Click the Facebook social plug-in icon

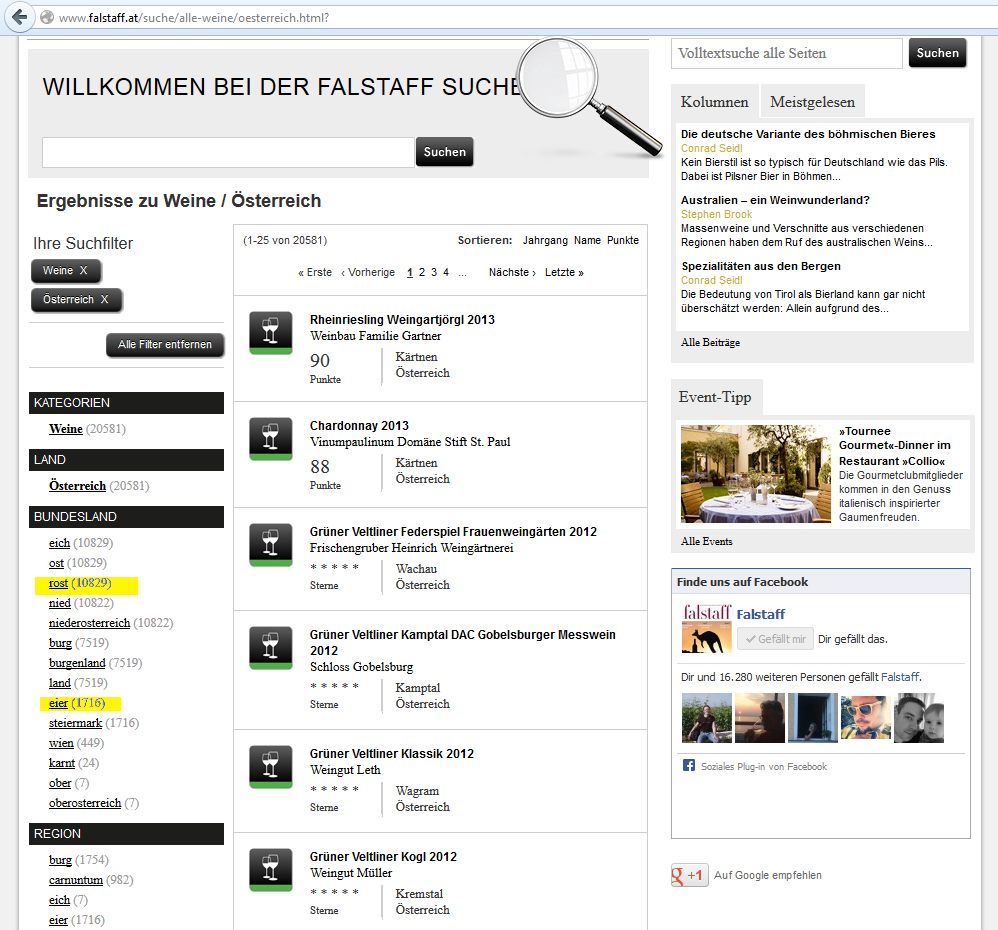689,765
